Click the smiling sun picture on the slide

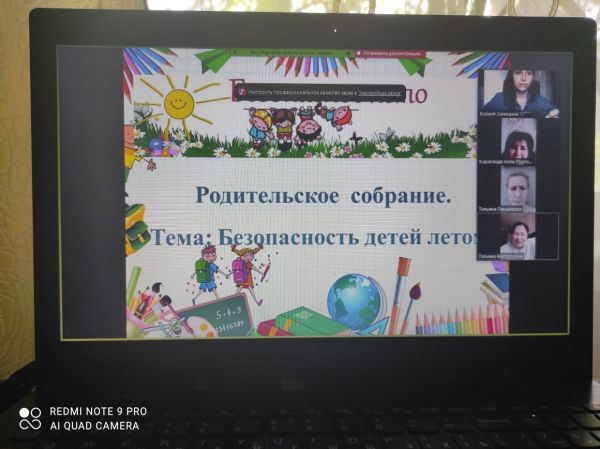coord(178,100)
